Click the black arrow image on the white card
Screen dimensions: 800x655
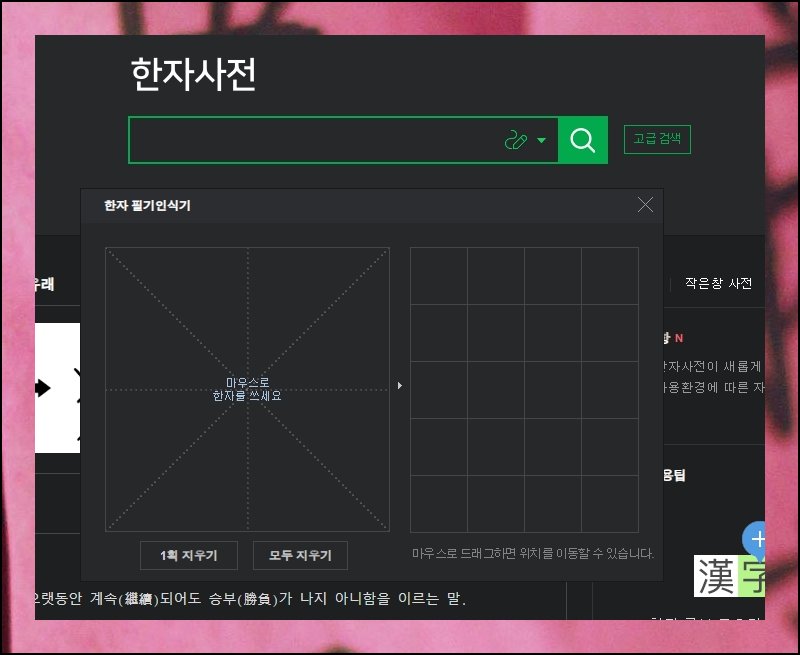[43, 388]
